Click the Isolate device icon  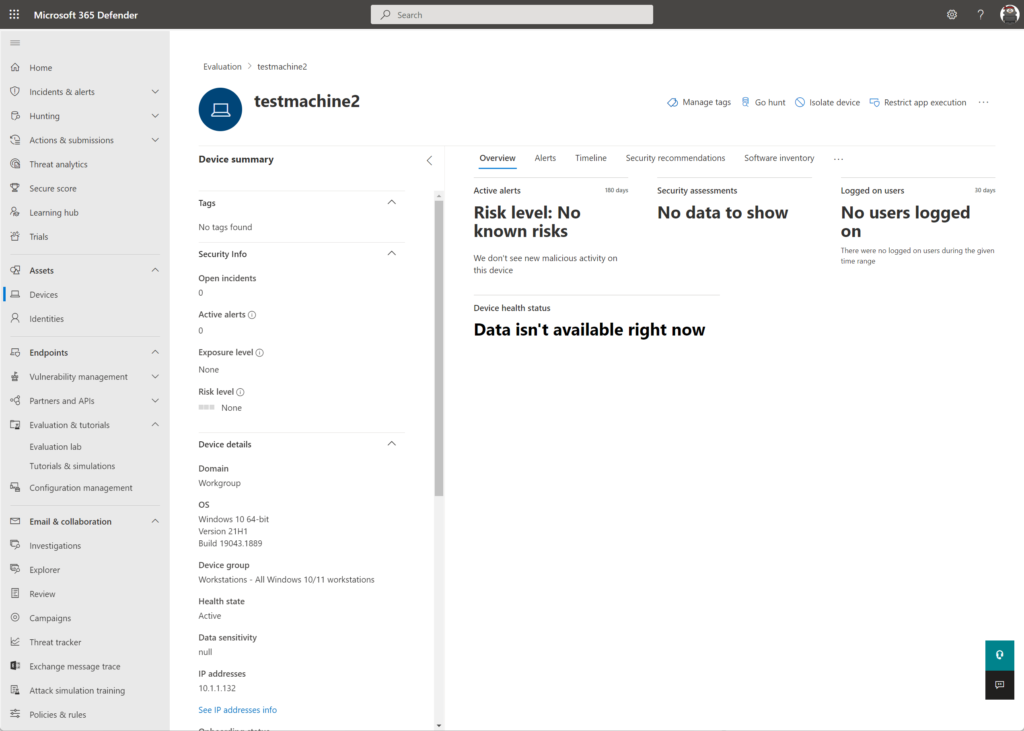point(799,103)
